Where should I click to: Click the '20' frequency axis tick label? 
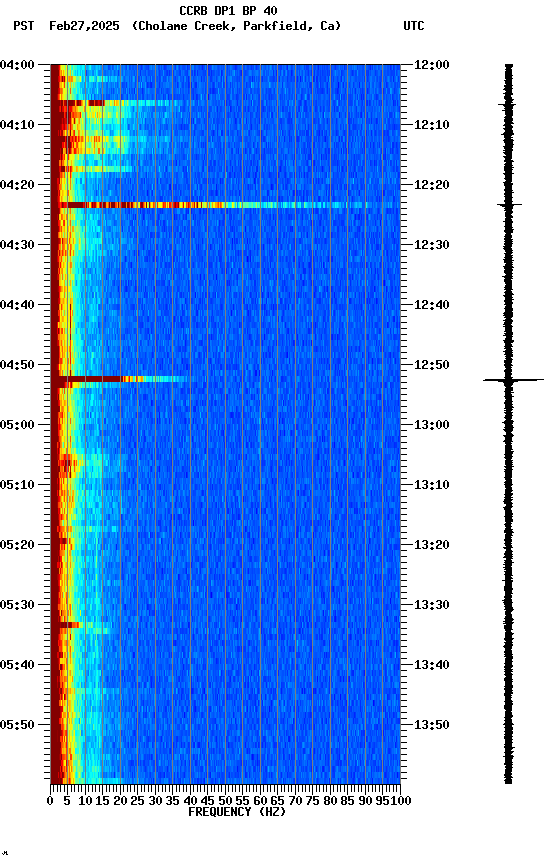click(120, 801)
